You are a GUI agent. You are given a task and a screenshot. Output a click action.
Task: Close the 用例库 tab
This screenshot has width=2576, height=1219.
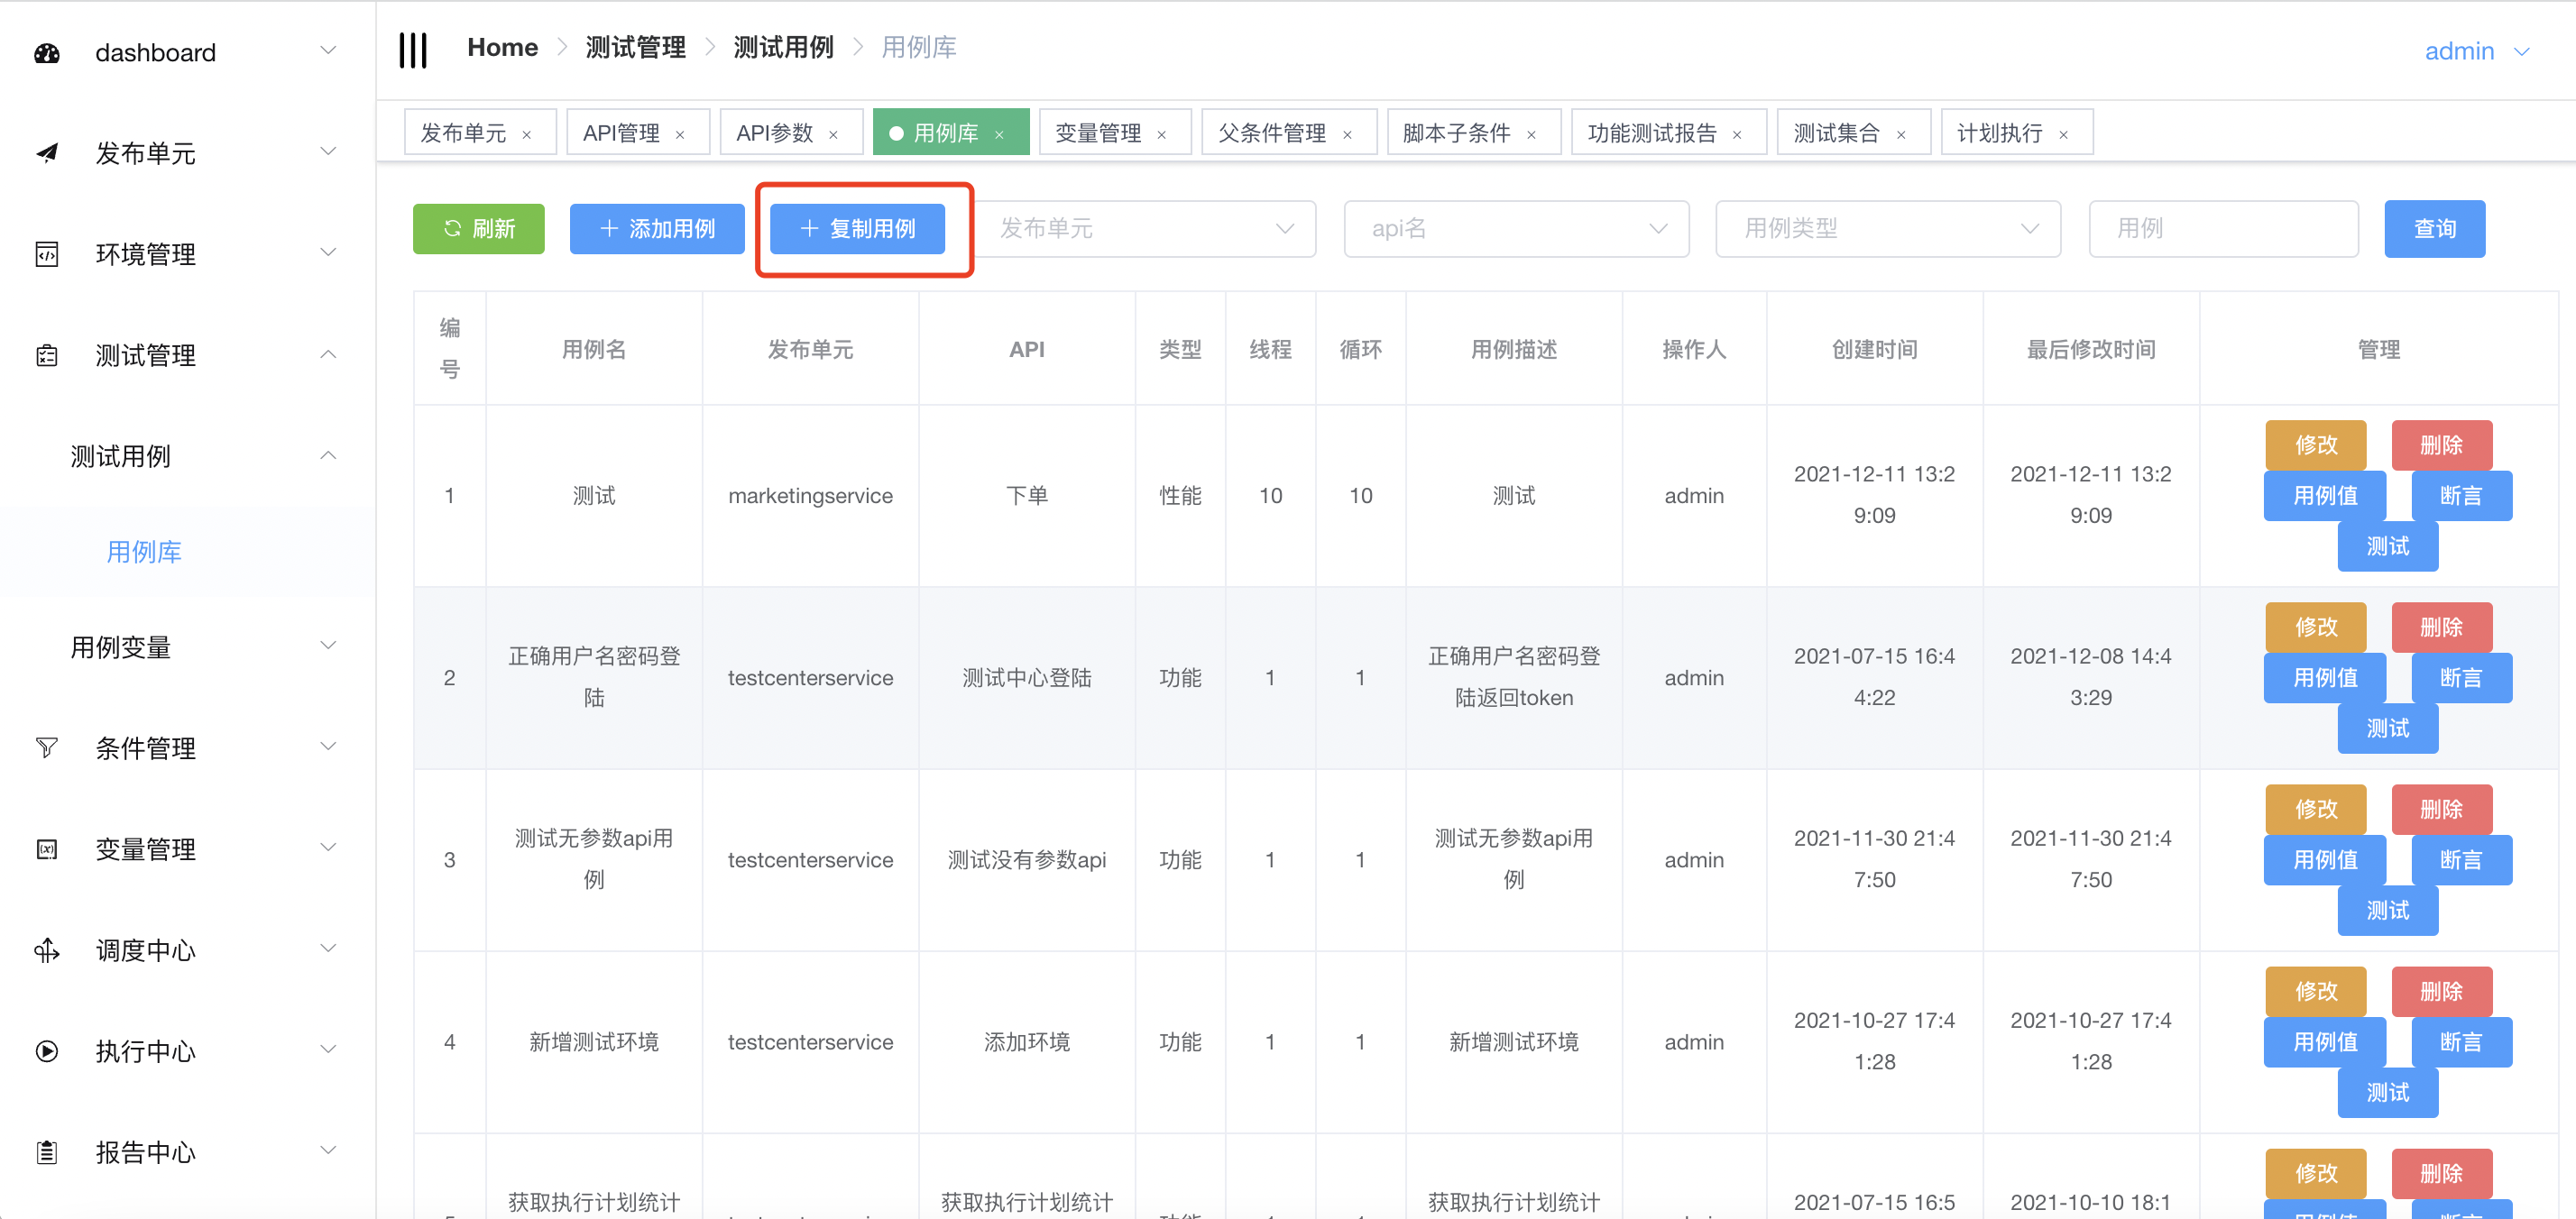tap(999, 134)
